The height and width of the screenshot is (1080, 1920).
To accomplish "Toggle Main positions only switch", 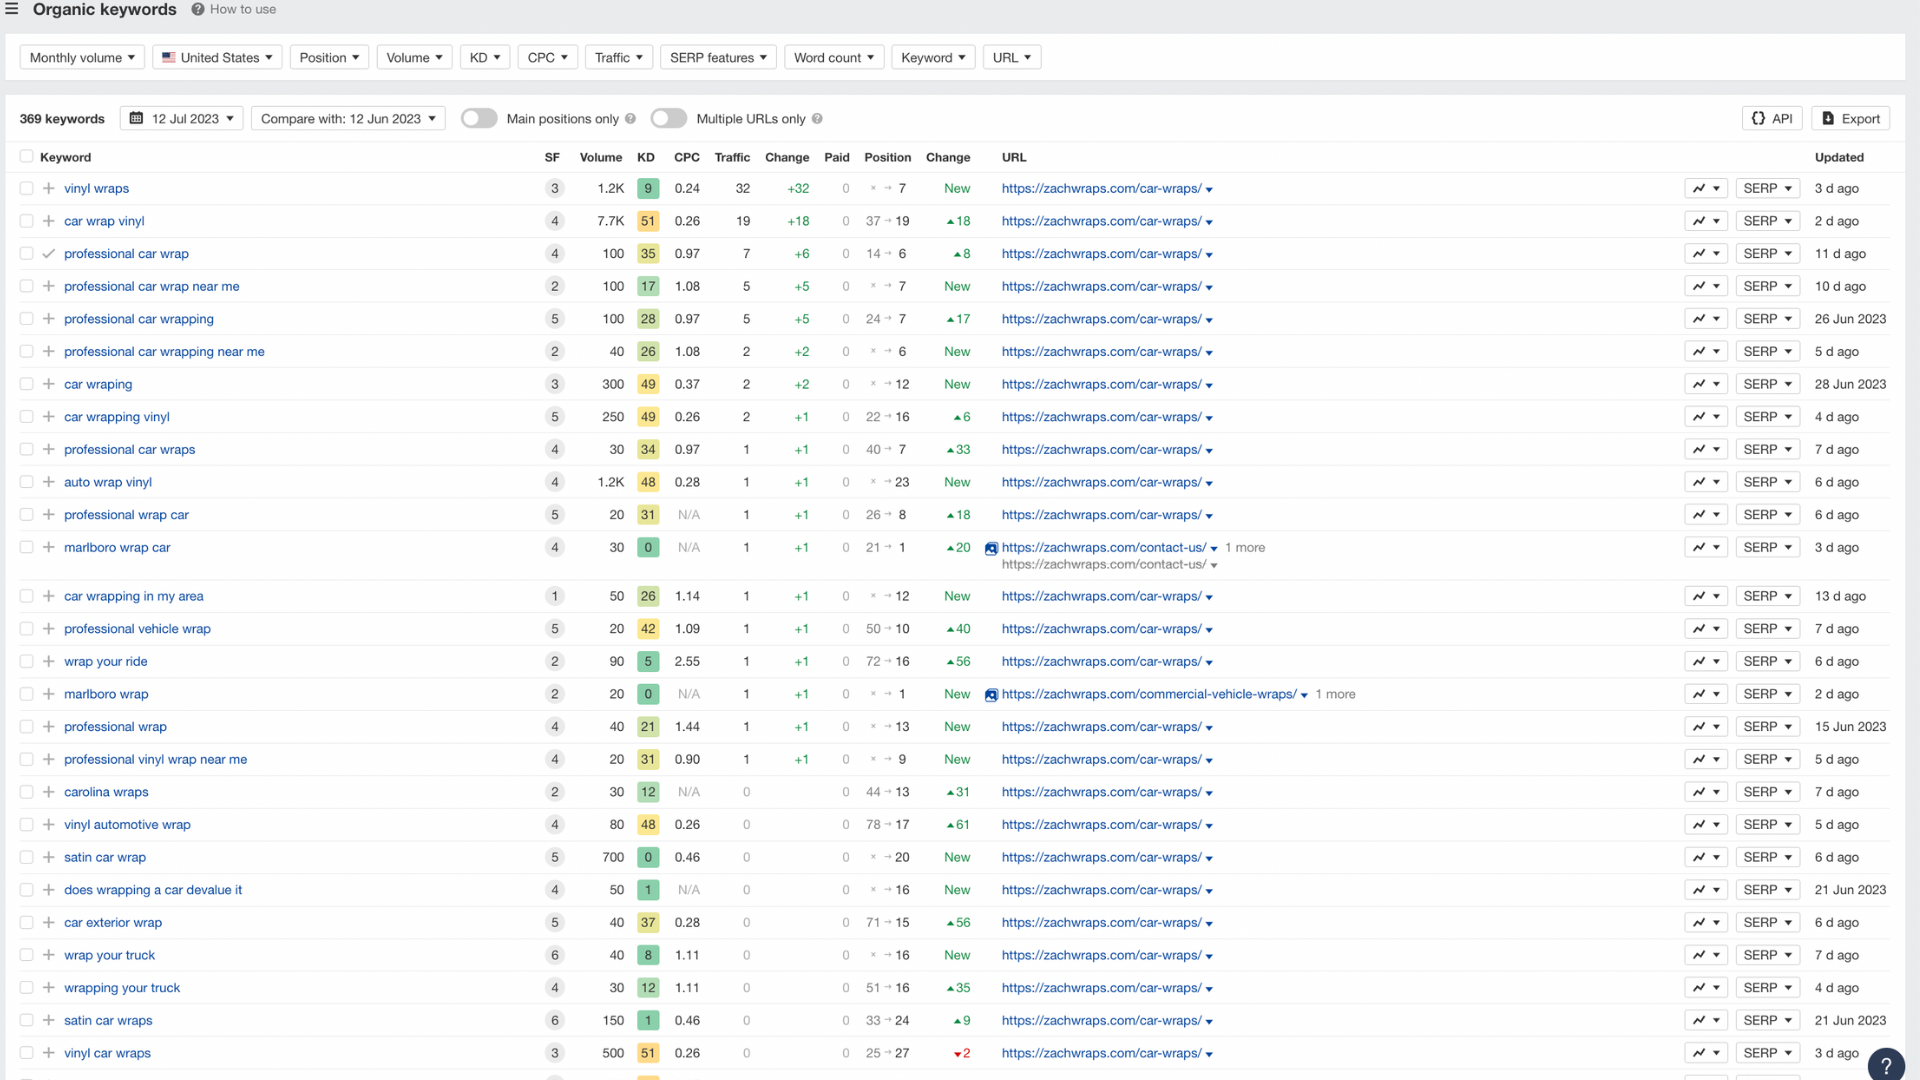I will coord(479,118).
